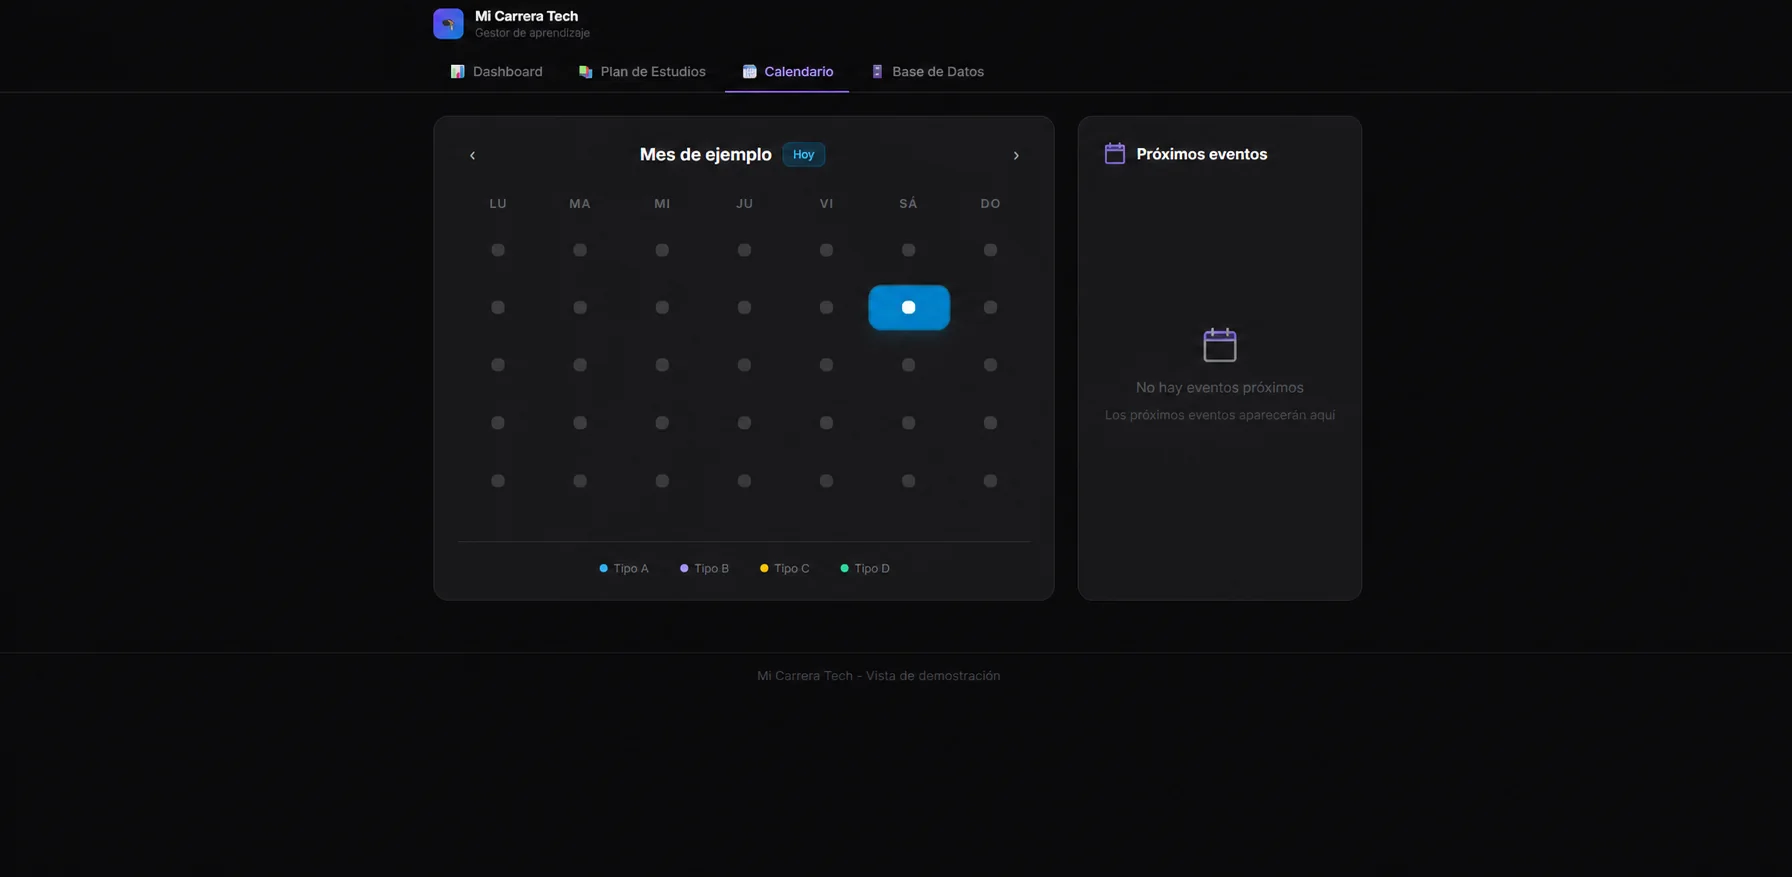
Task: Click the first-row day under MI
Action: (662, 250)
